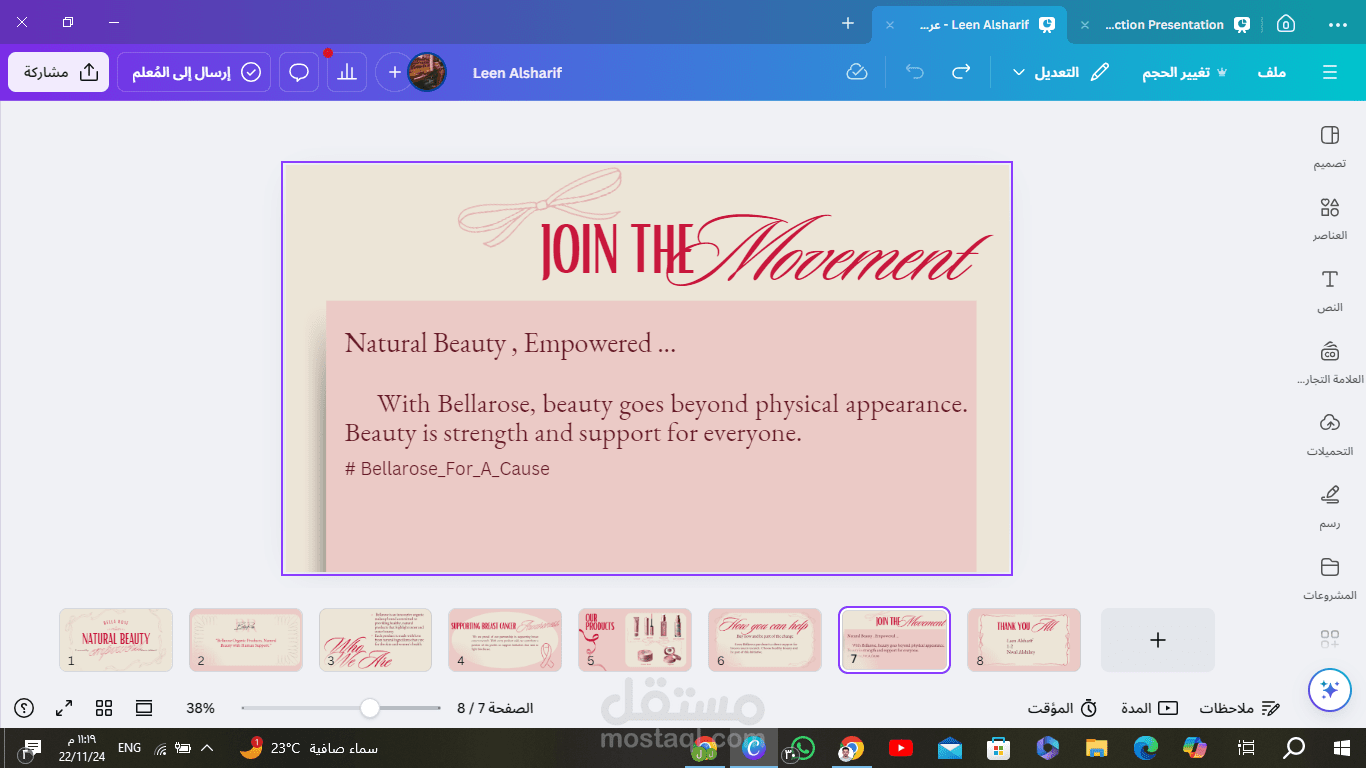Add a collaborator with the plus button
This screenshot has width=1366, height=768.
pos(394,72)
